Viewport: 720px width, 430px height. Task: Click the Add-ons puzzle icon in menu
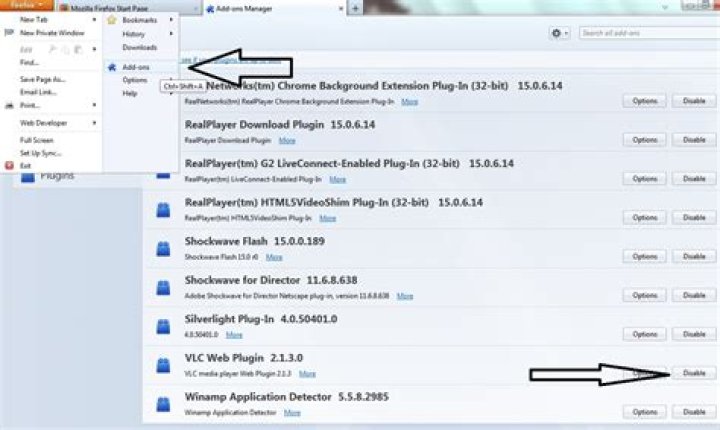point(112,67)
